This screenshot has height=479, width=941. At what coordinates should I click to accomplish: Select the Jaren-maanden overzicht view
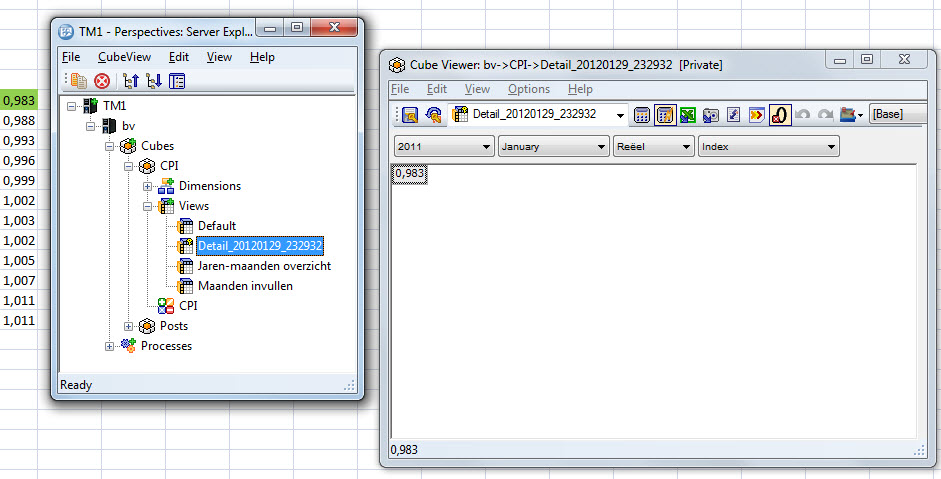tap(264, 266)
